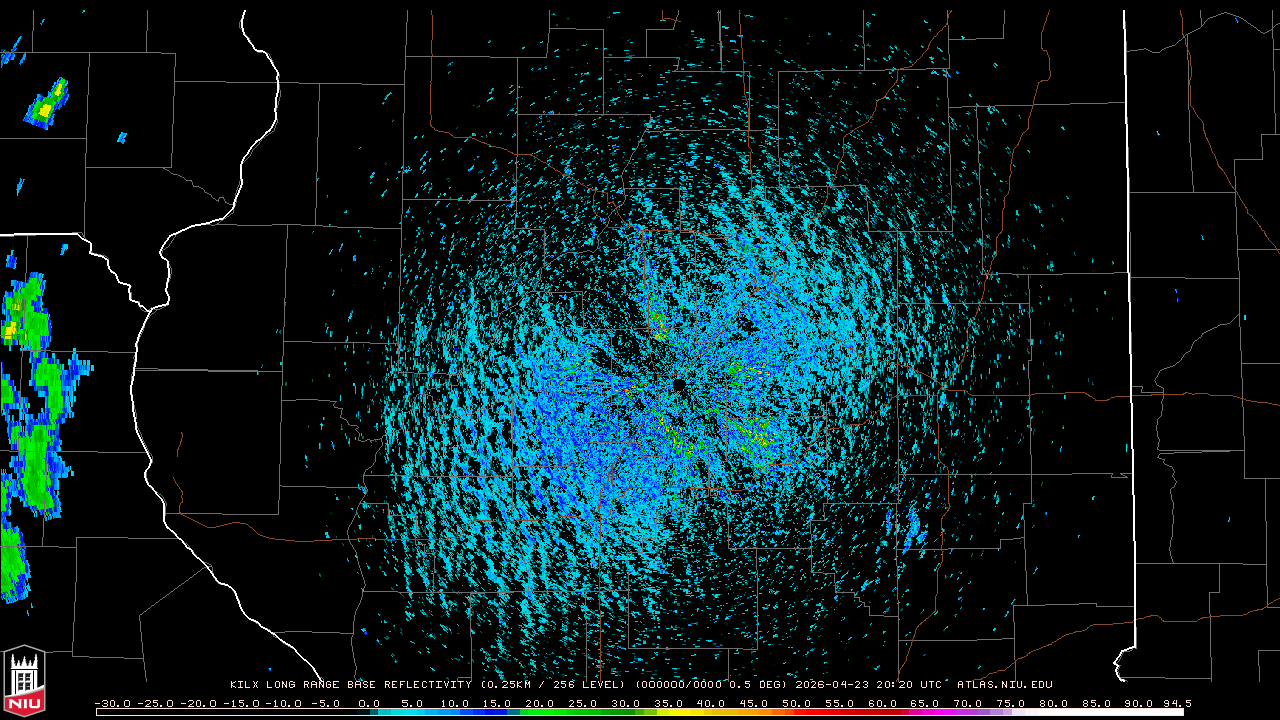Viewport: 1280px width, 720px height.
Task: Click the -30.0 scale label
Action: click(x=112, y=703)
